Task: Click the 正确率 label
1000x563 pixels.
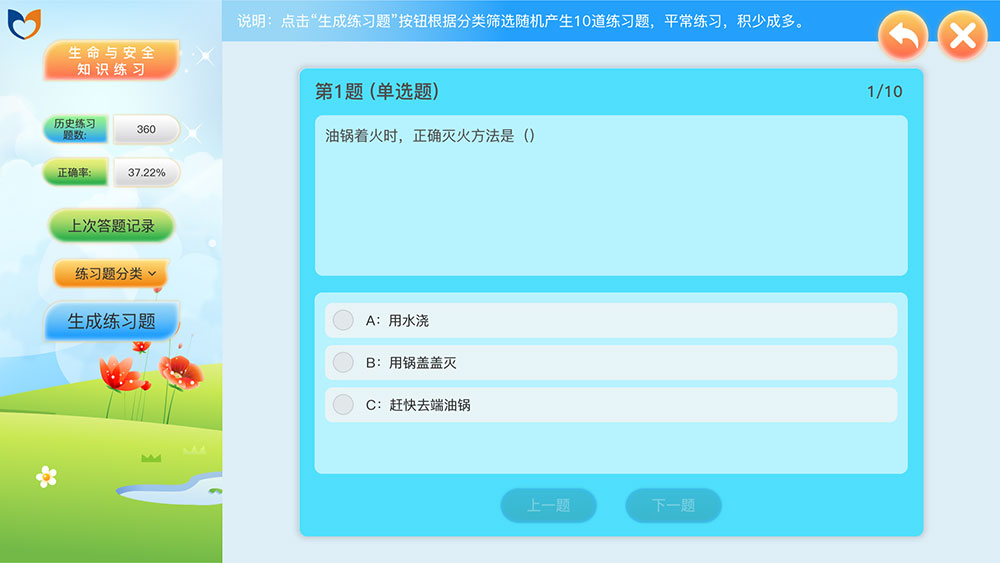Action: pyautogui.click(x=75, y=172)
